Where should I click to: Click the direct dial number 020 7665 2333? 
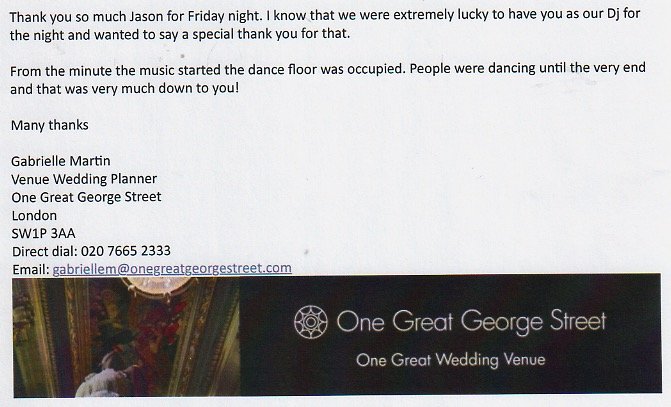coord(129,251)
